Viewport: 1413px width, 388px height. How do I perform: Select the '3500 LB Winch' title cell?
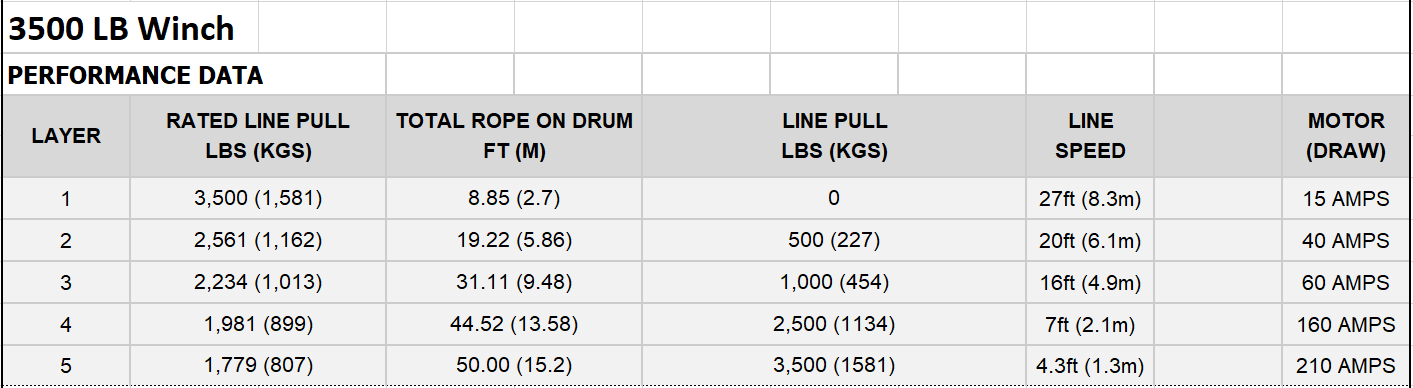point(130,28)
